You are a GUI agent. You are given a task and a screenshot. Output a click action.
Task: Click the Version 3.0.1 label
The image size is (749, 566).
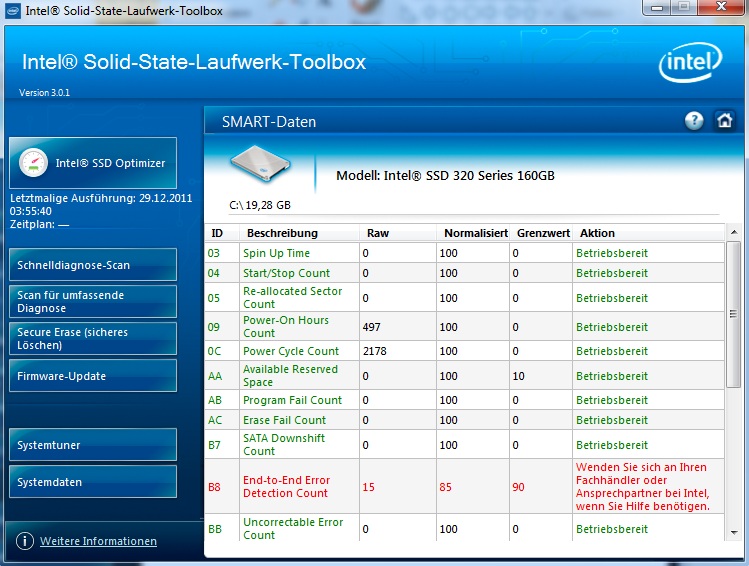tap(44, 93)
